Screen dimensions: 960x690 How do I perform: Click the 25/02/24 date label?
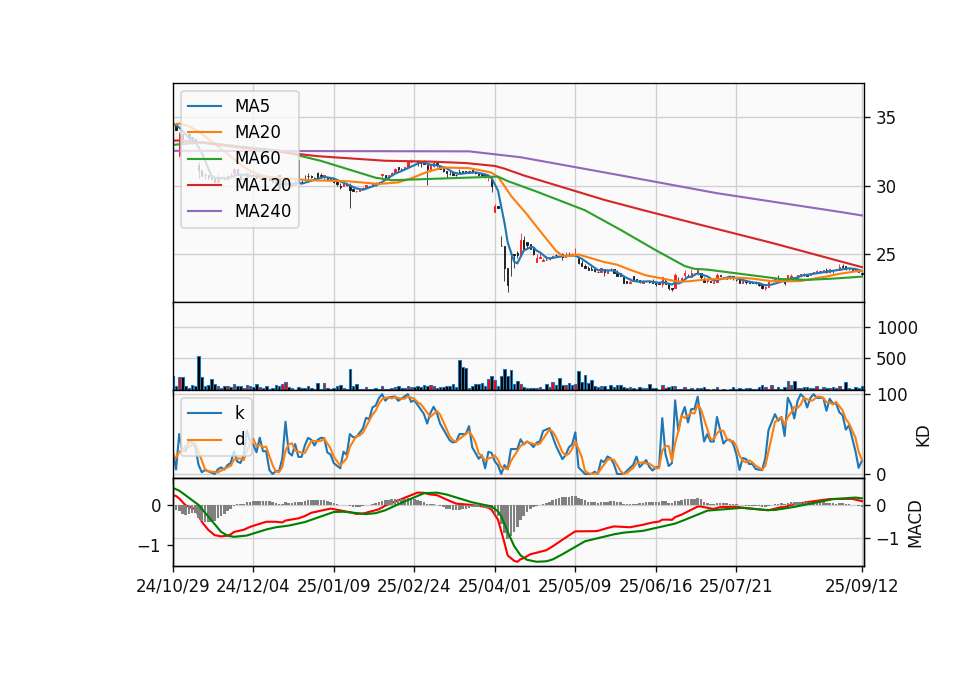pos(414,586)
